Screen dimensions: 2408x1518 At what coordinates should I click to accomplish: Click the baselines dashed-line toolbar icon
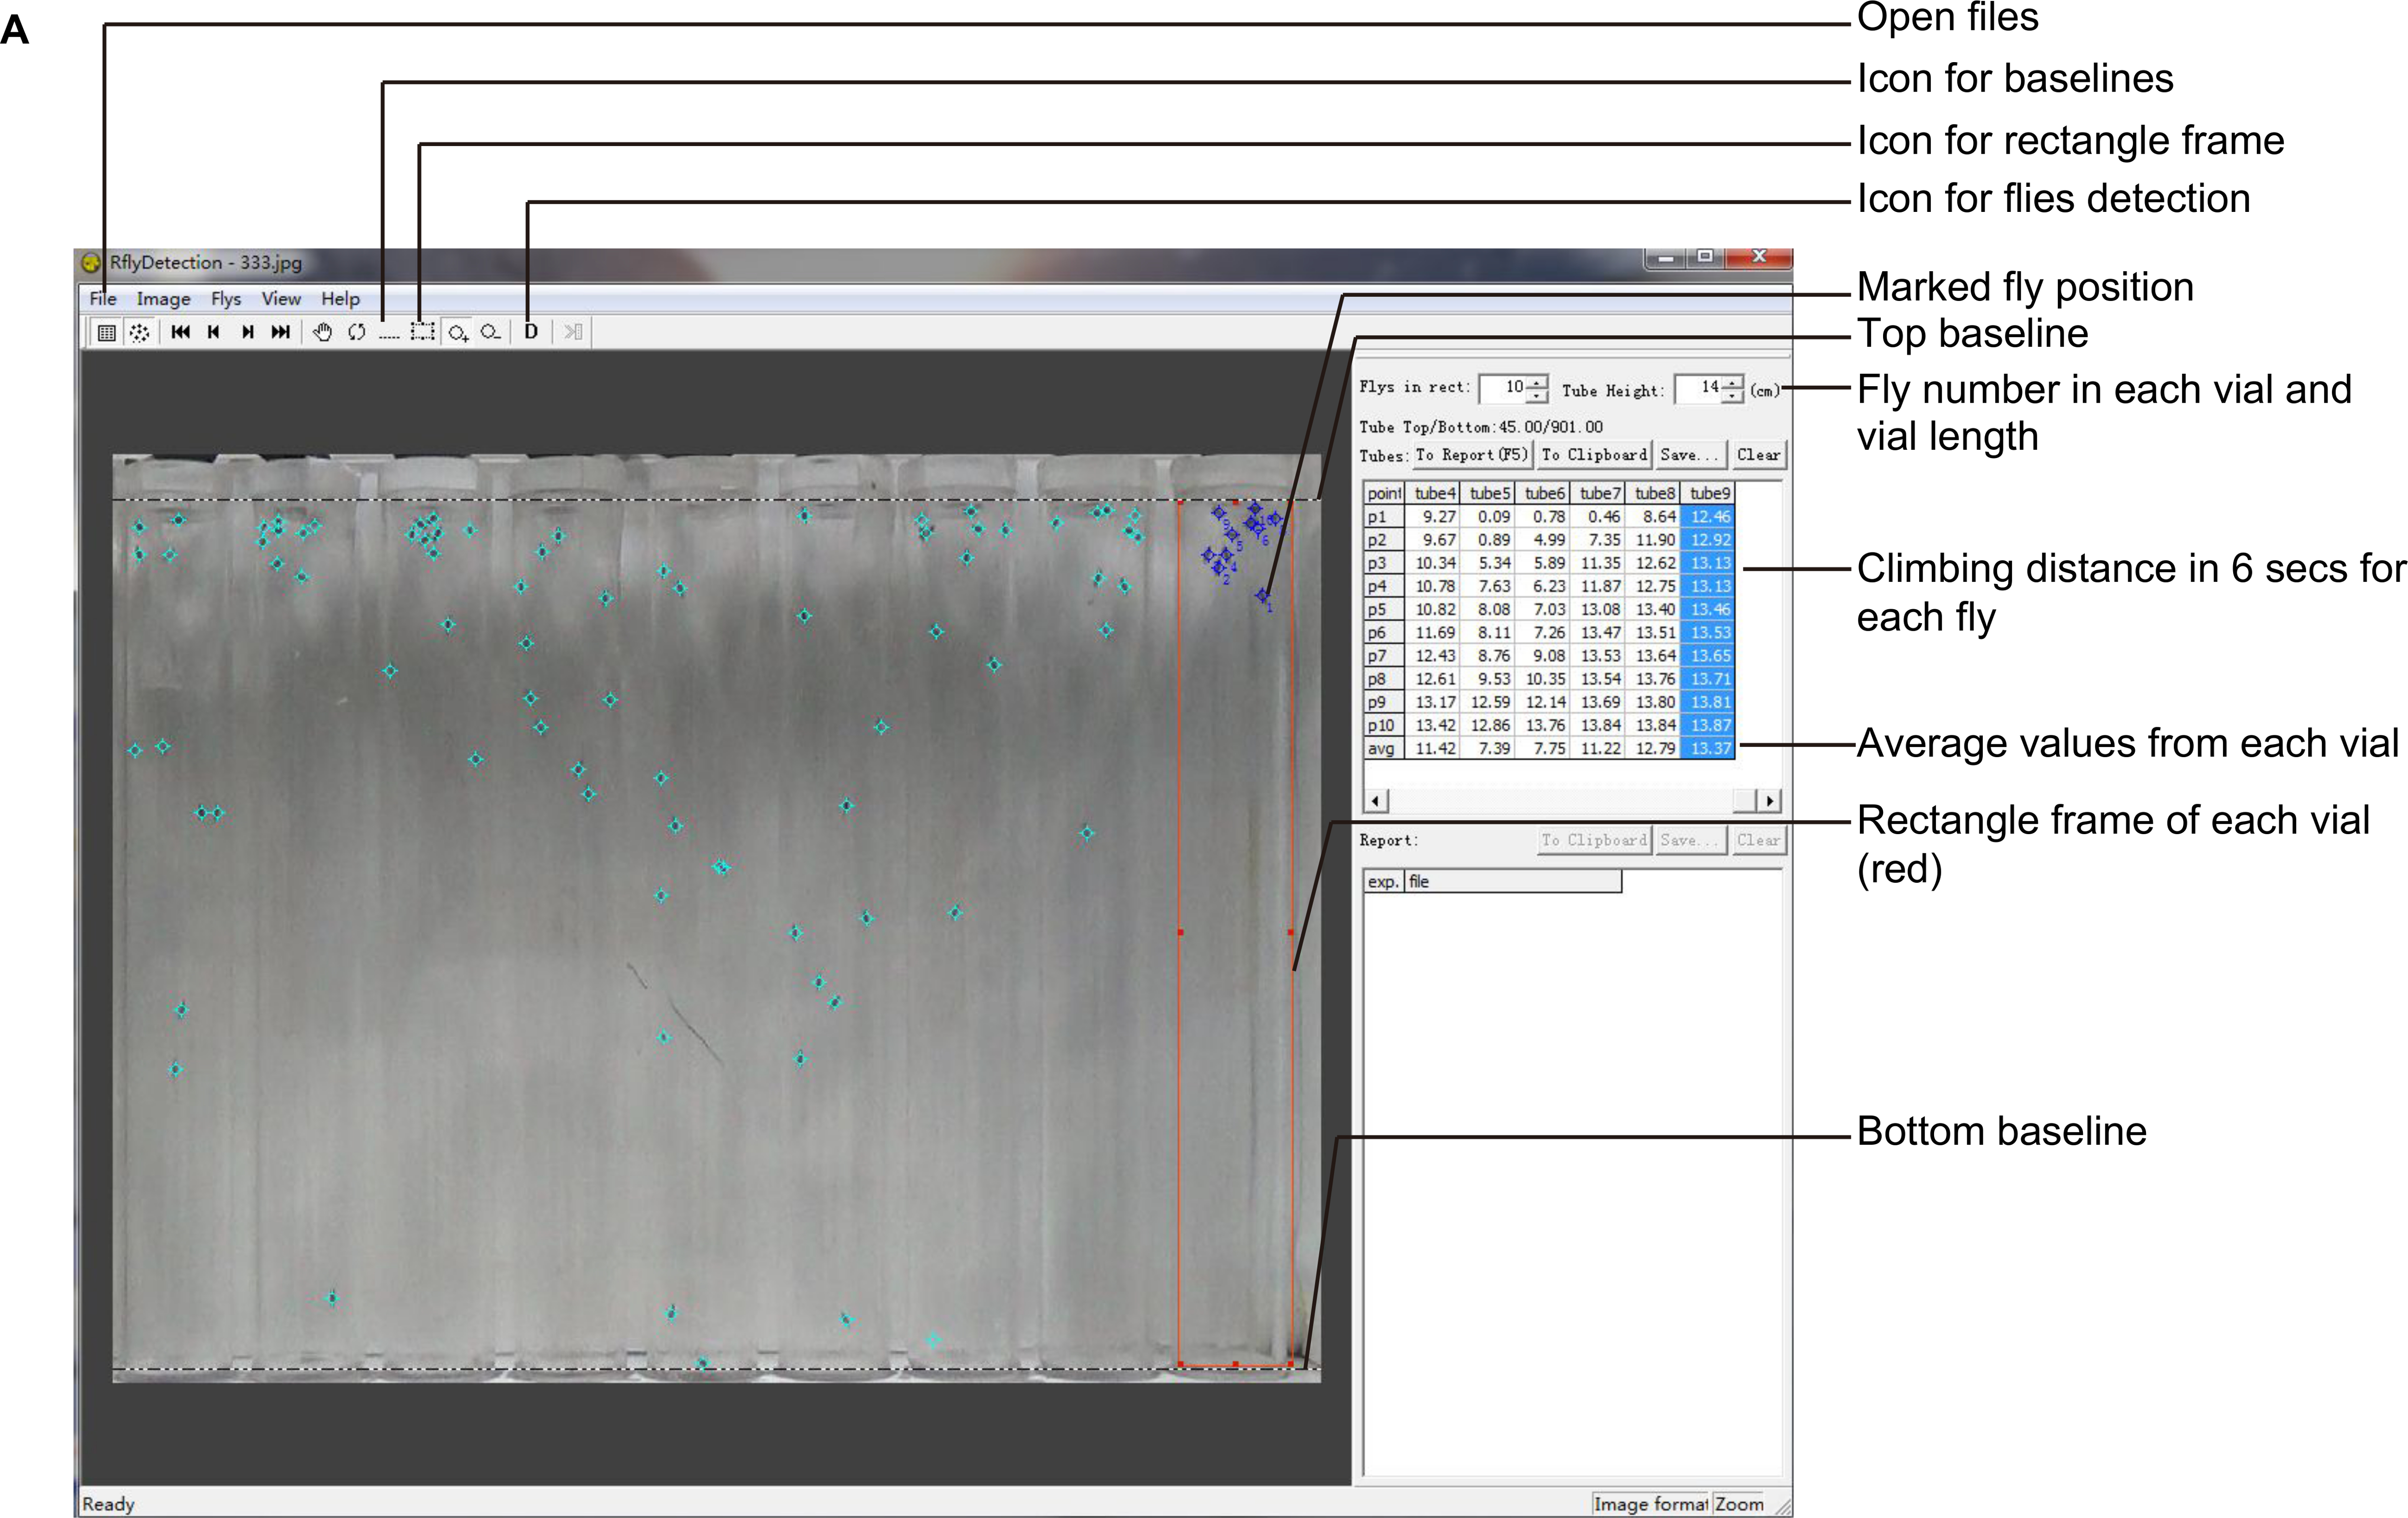point(389,333)
